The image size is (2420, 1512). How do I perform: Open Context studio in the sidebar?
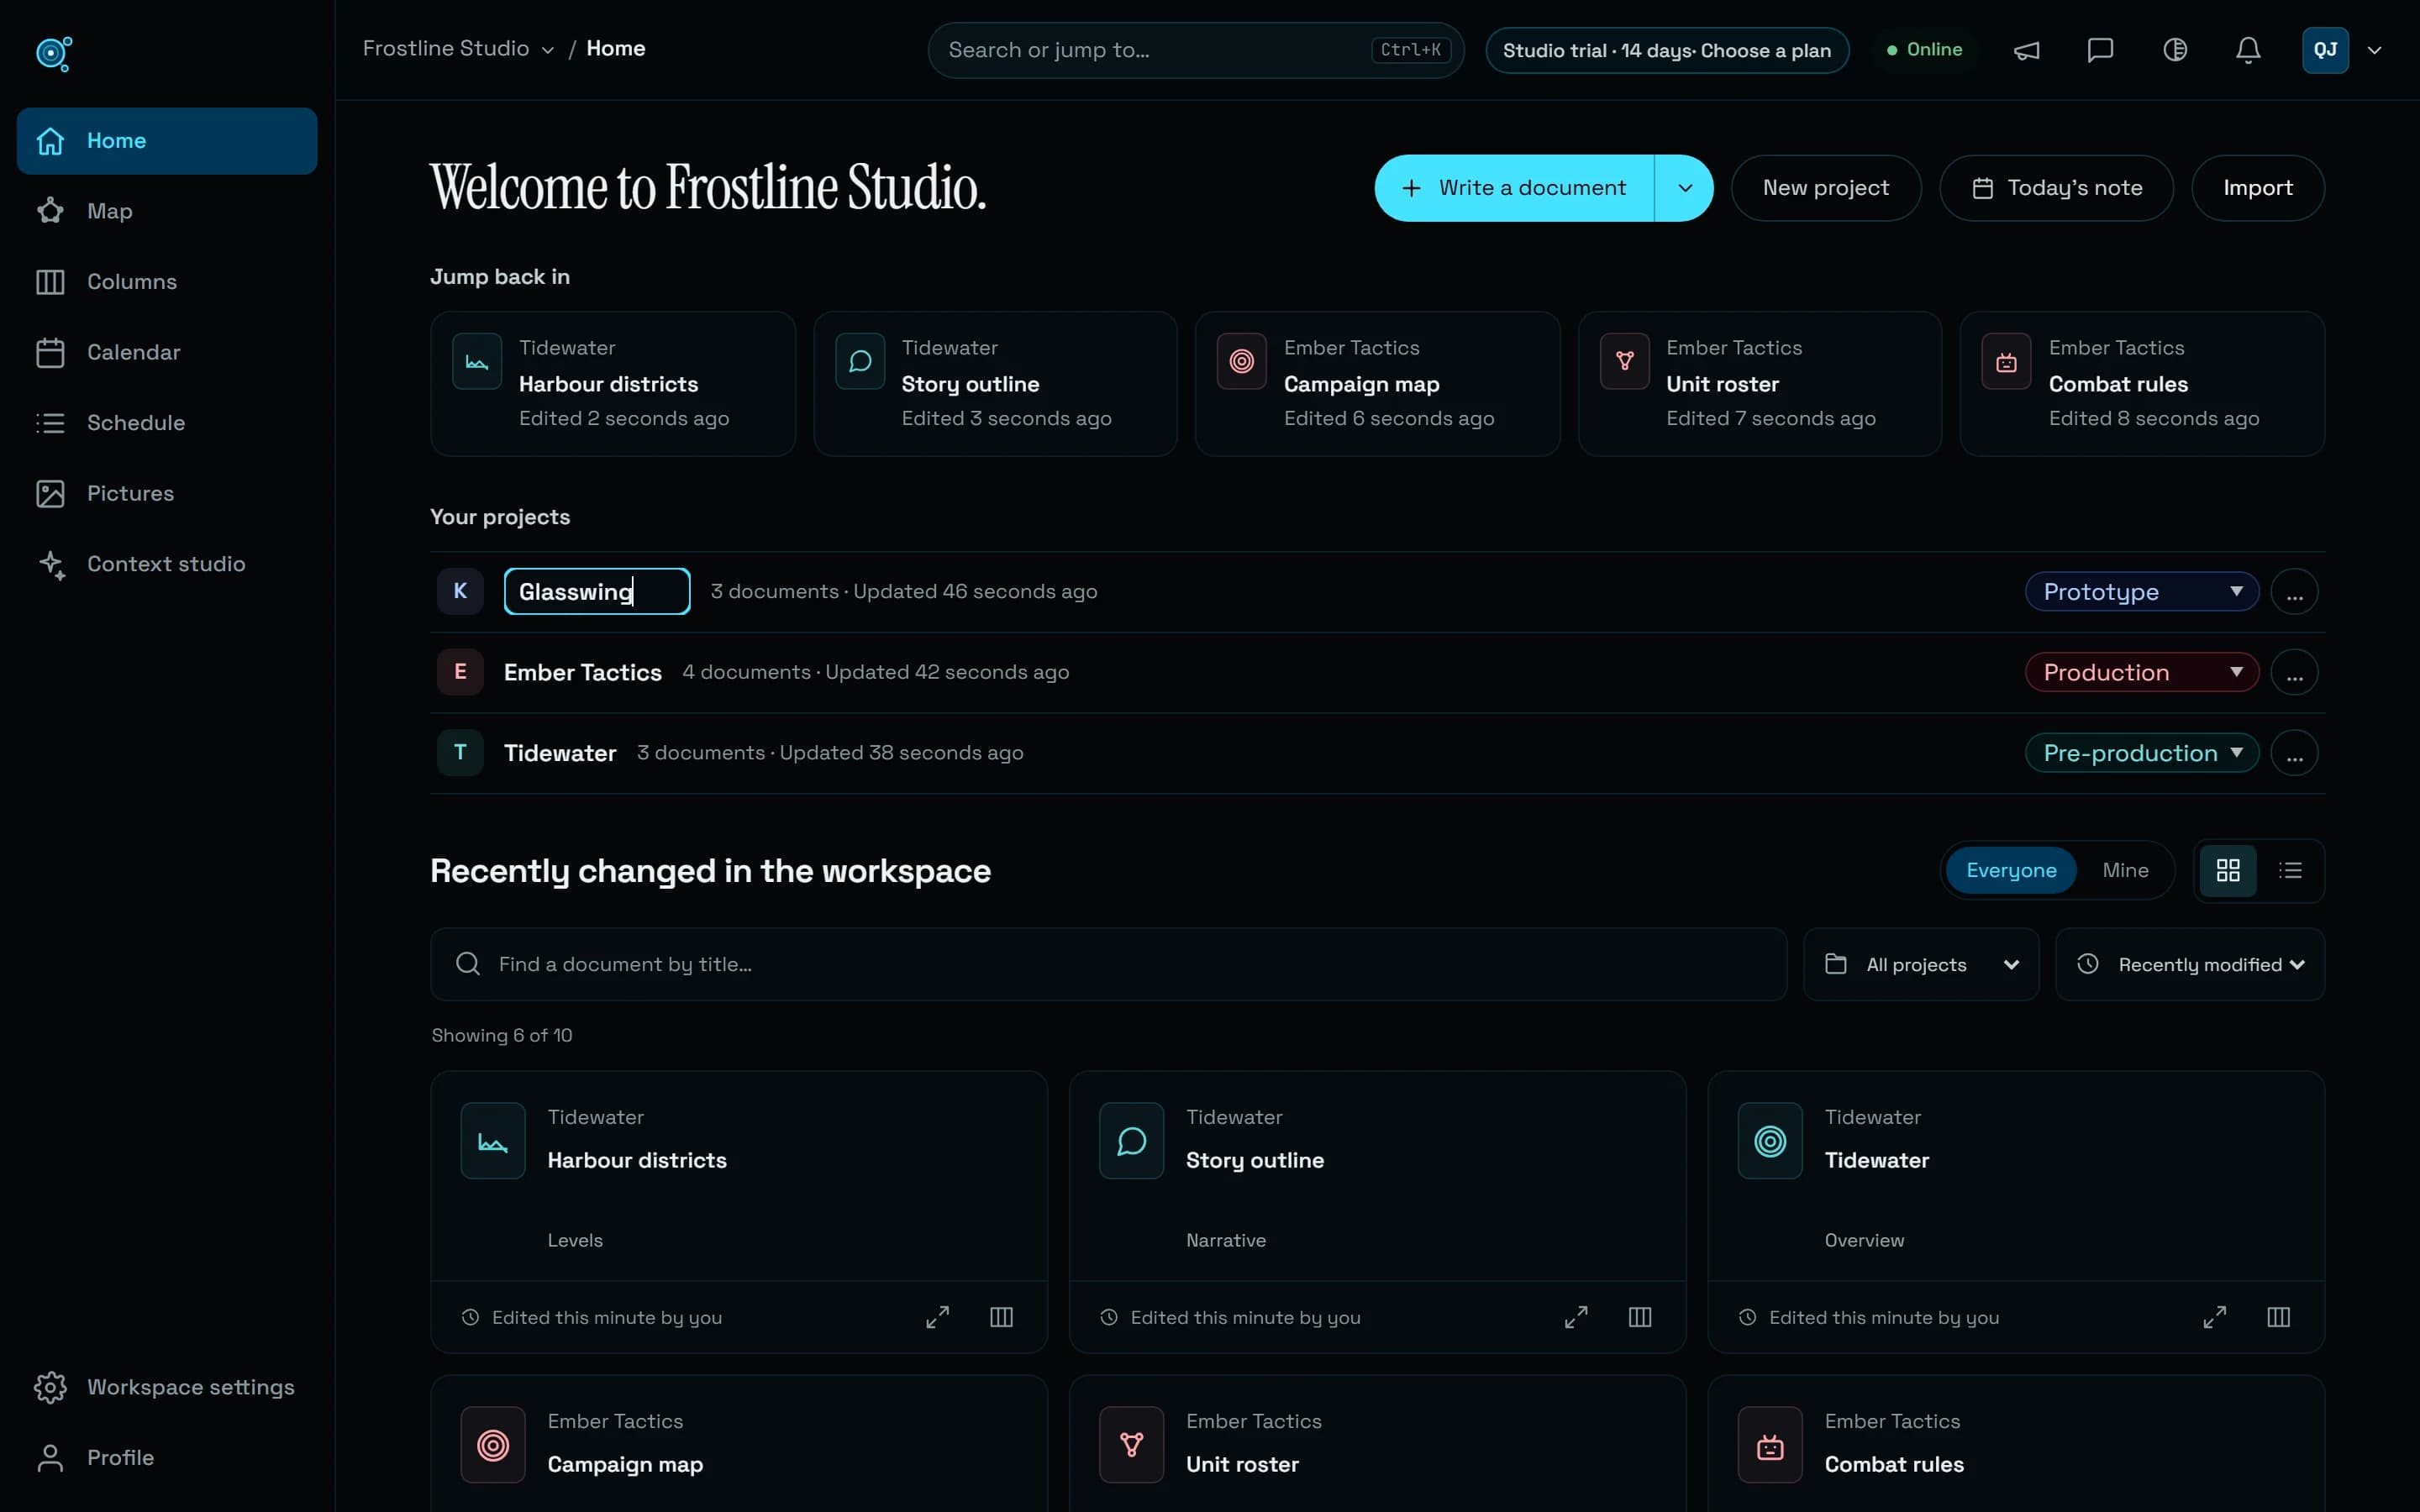click(x=167, y=564)
